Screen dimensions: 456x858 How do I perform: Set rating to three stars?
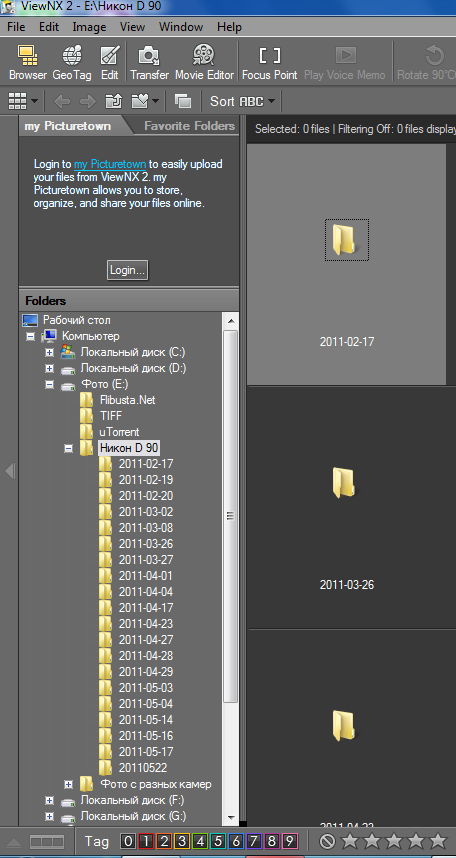(x=394, y=840)
